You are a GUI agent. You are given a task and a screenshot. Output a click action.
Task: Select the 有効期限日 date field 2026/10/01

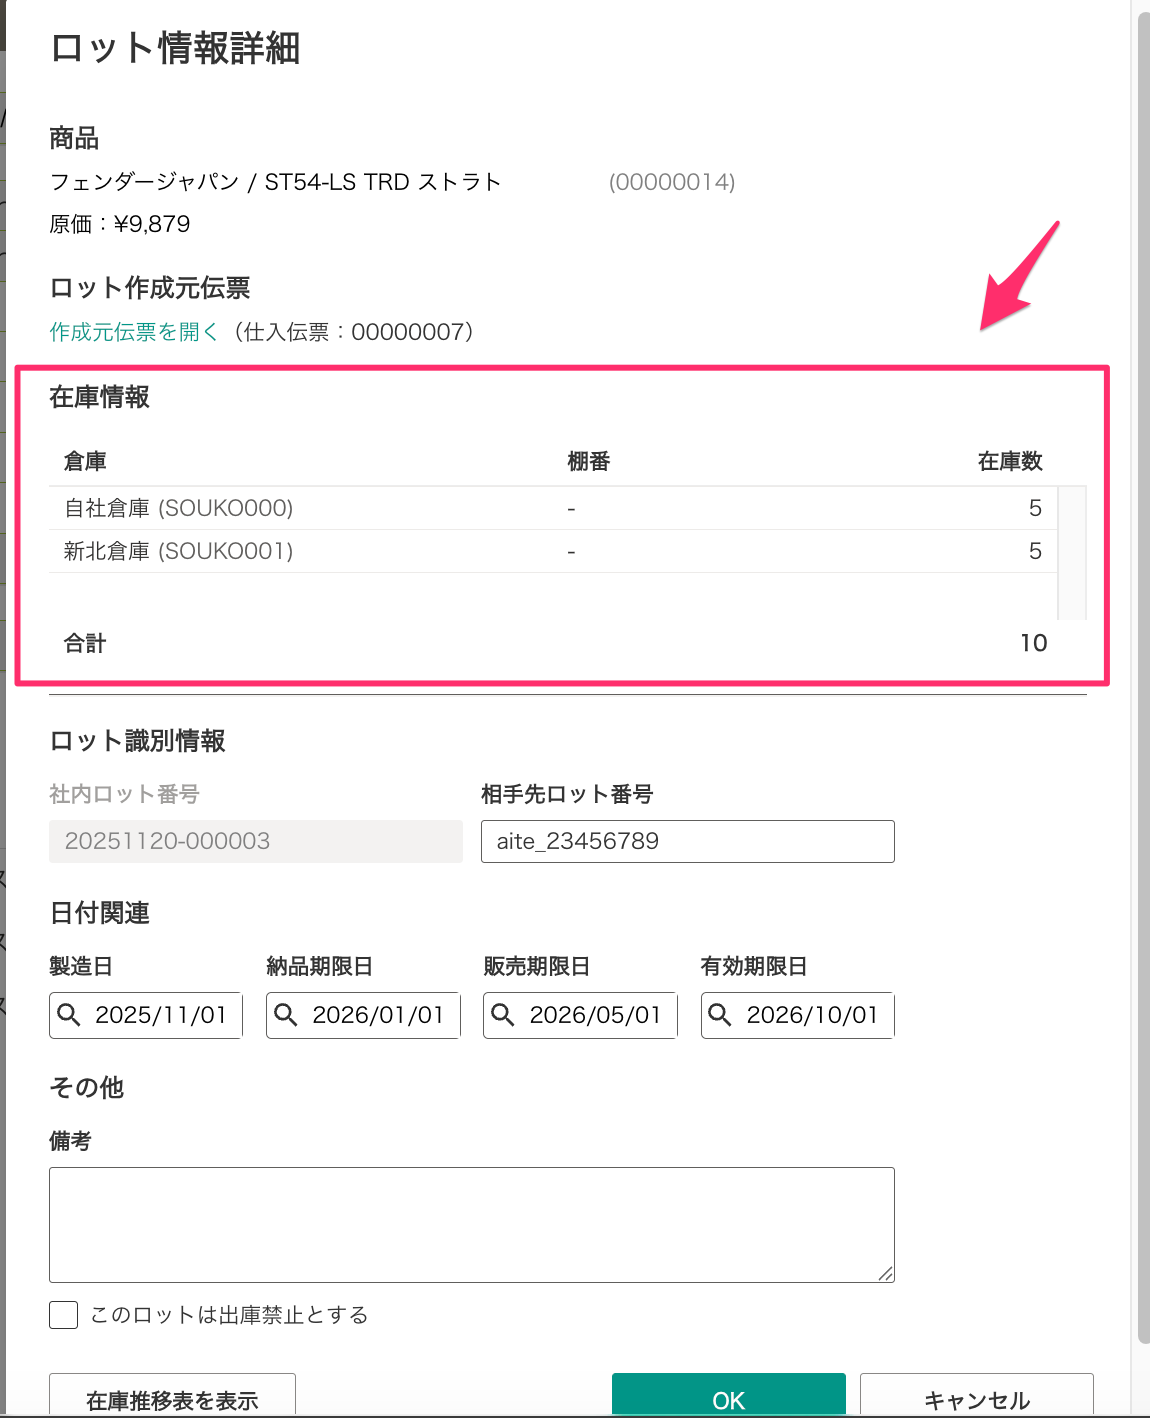[x=798, y=1015]
